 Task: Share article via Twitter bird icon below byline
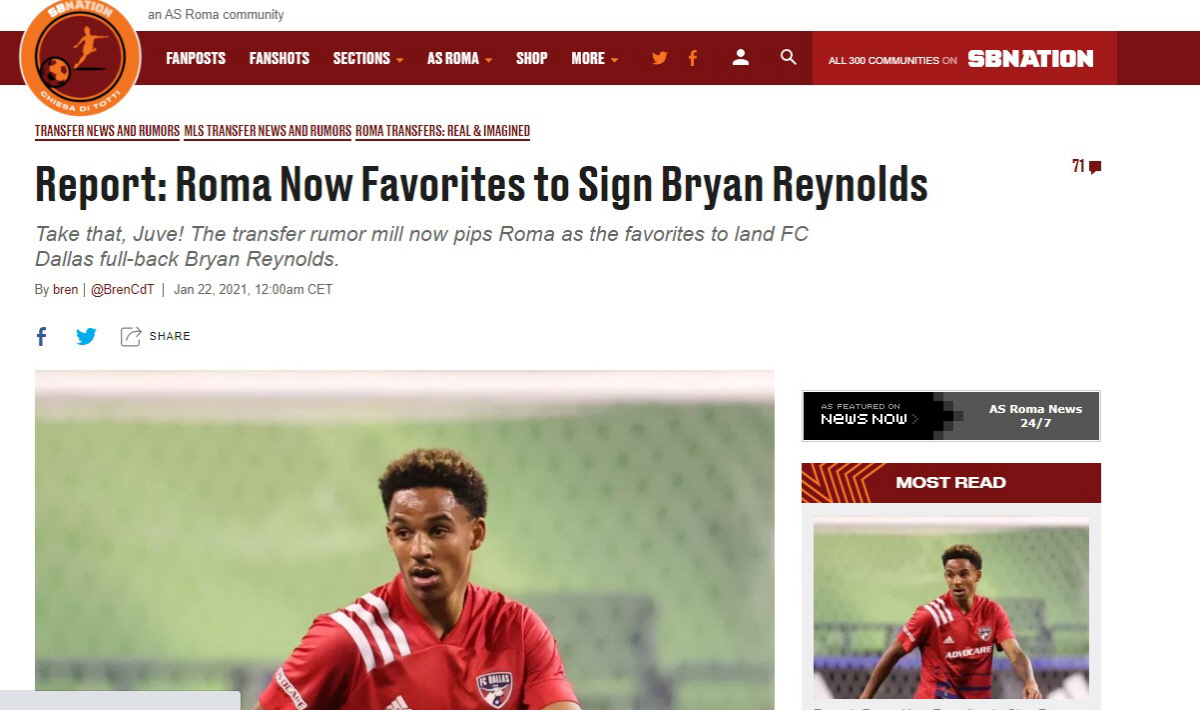click(x=87, y=336)
